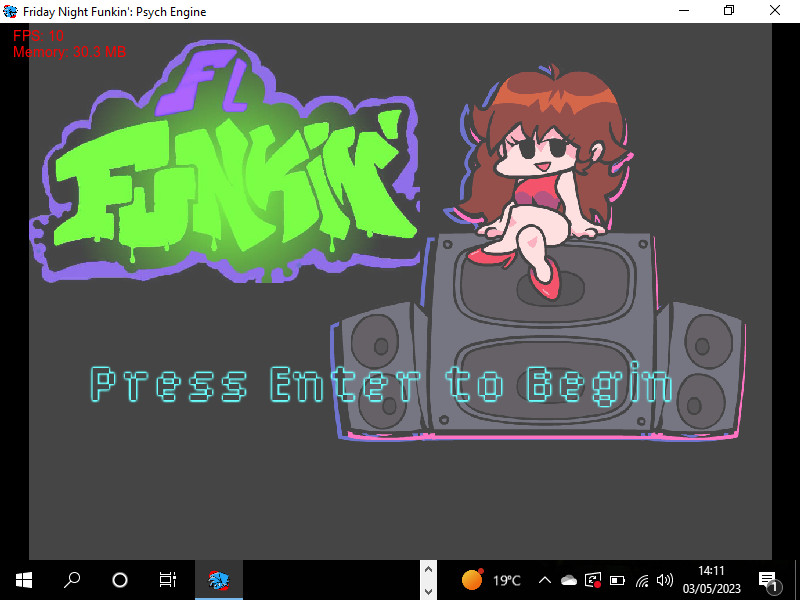Click the window title "Friday Night Funkin': Psych Engine"
The width and height of the screenshot is (800, 600).
[115, 12]
